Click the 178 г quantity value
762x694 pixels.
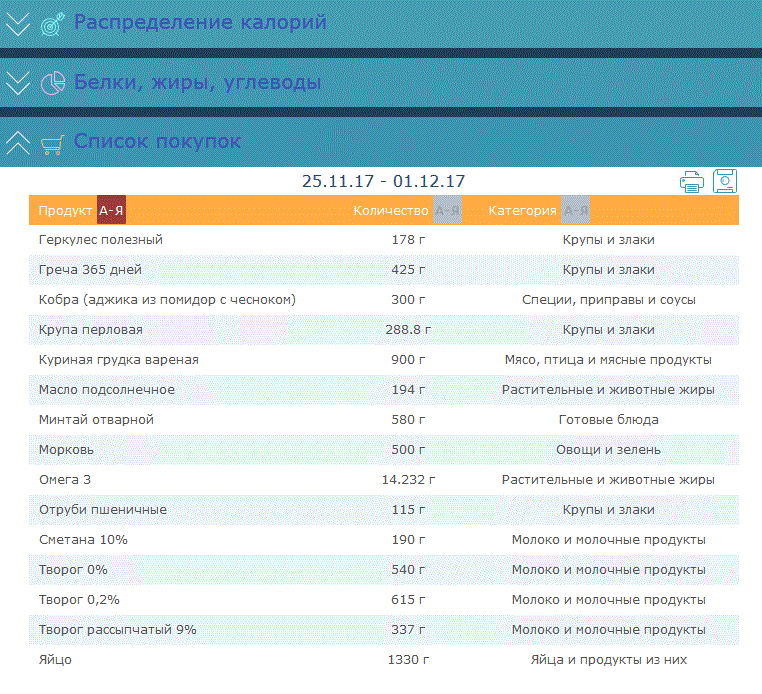click(408, 240)
